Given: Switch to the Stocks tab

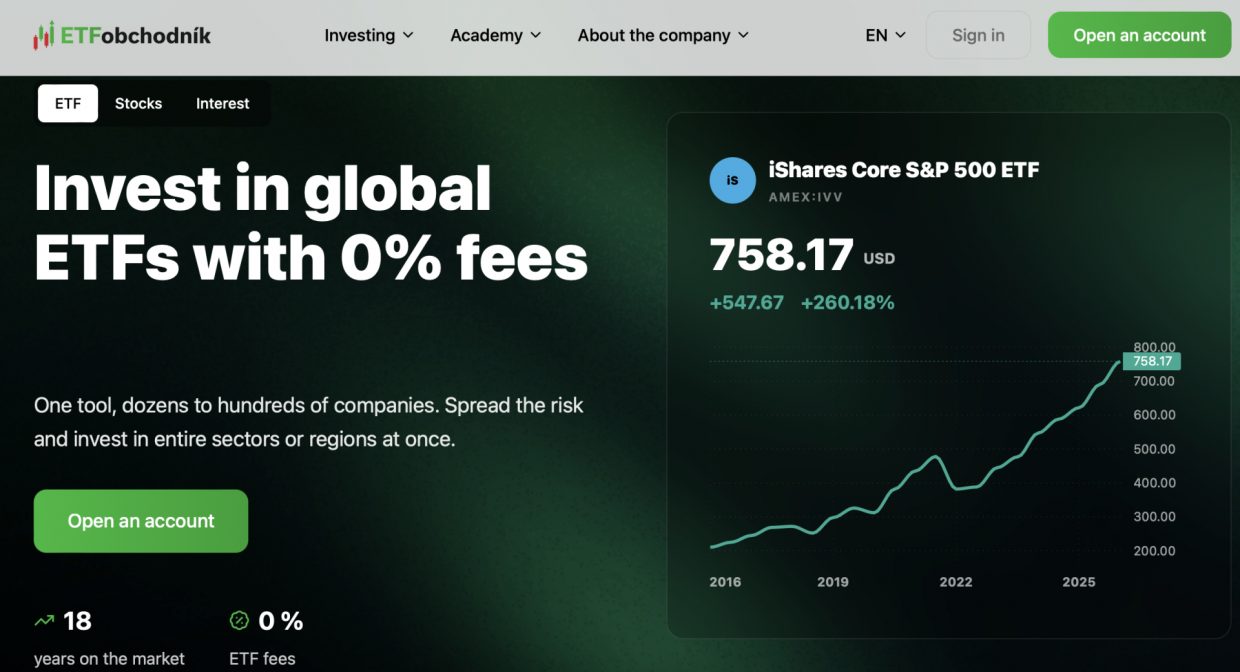Looking at the screenshot, I should pyautogui.click(x=138, y=103).
